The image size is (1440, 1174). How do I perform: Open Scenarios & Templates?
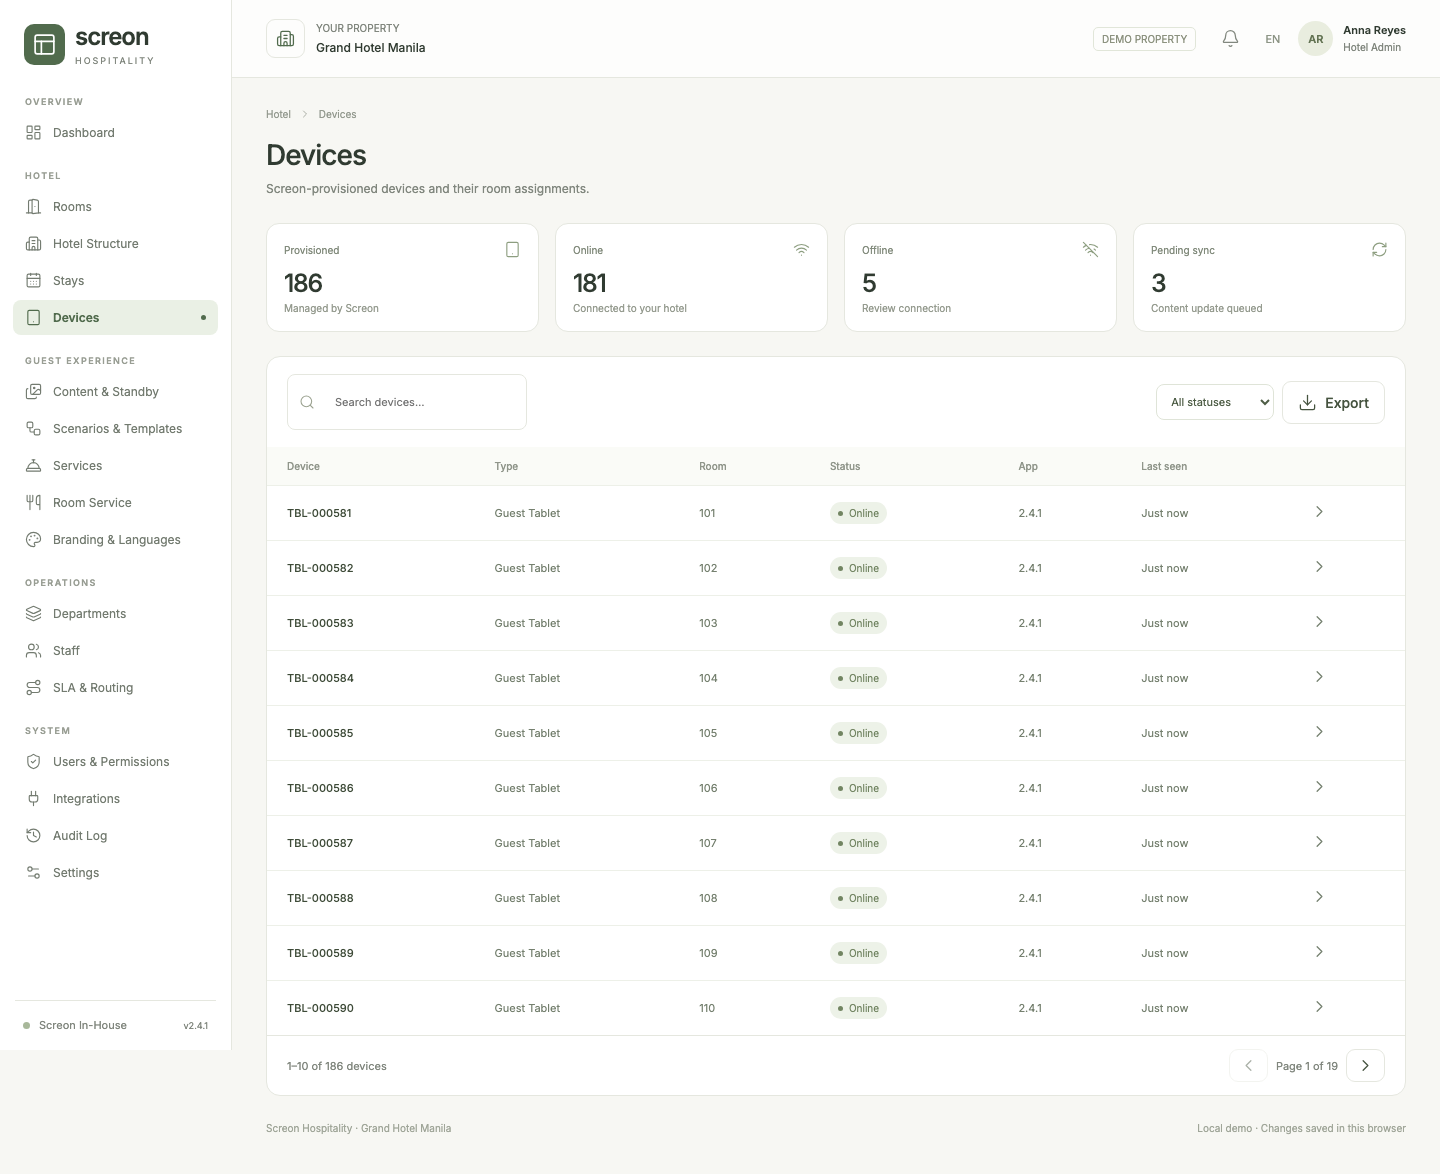click(115, 429)
